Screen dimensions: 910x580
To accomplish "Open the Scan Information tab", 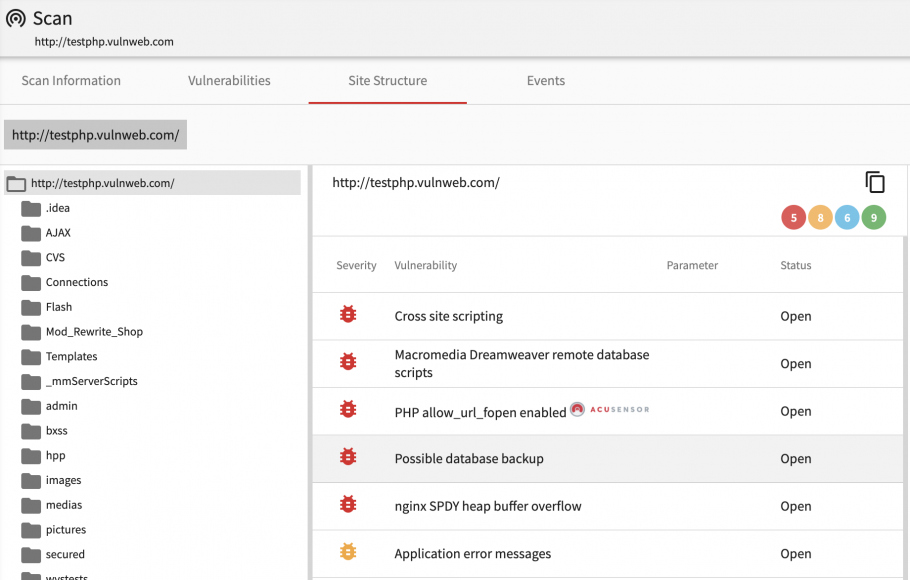I will click(x=71, y=81).
